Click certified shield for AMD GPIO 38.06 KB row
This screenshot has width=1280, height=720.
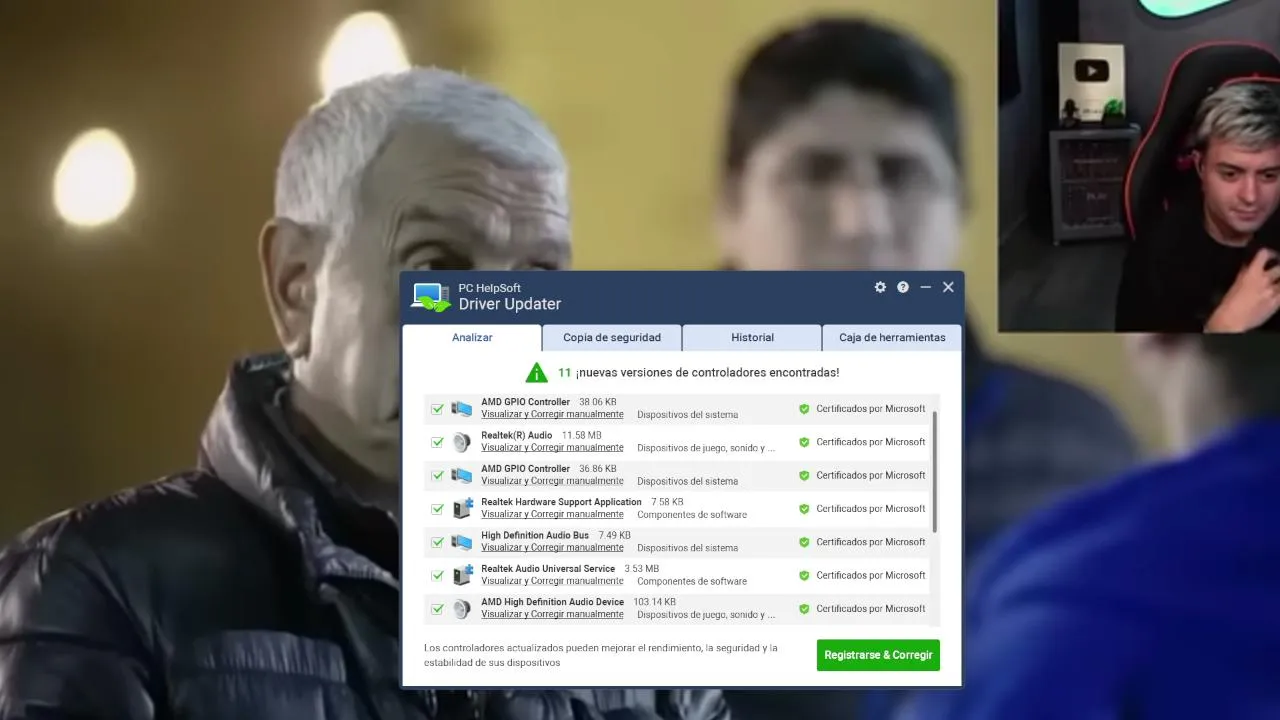point(804,409)
